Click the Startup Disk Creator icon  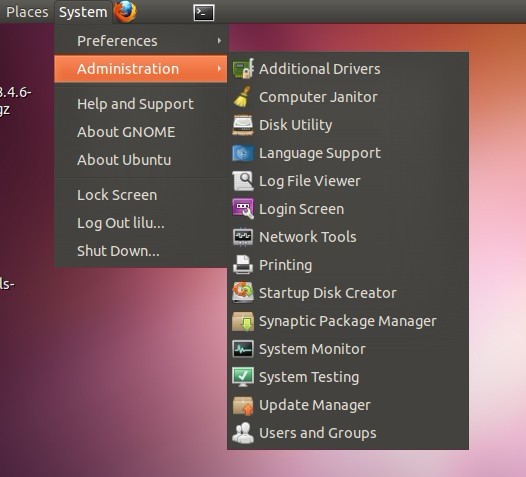(243, 293)
